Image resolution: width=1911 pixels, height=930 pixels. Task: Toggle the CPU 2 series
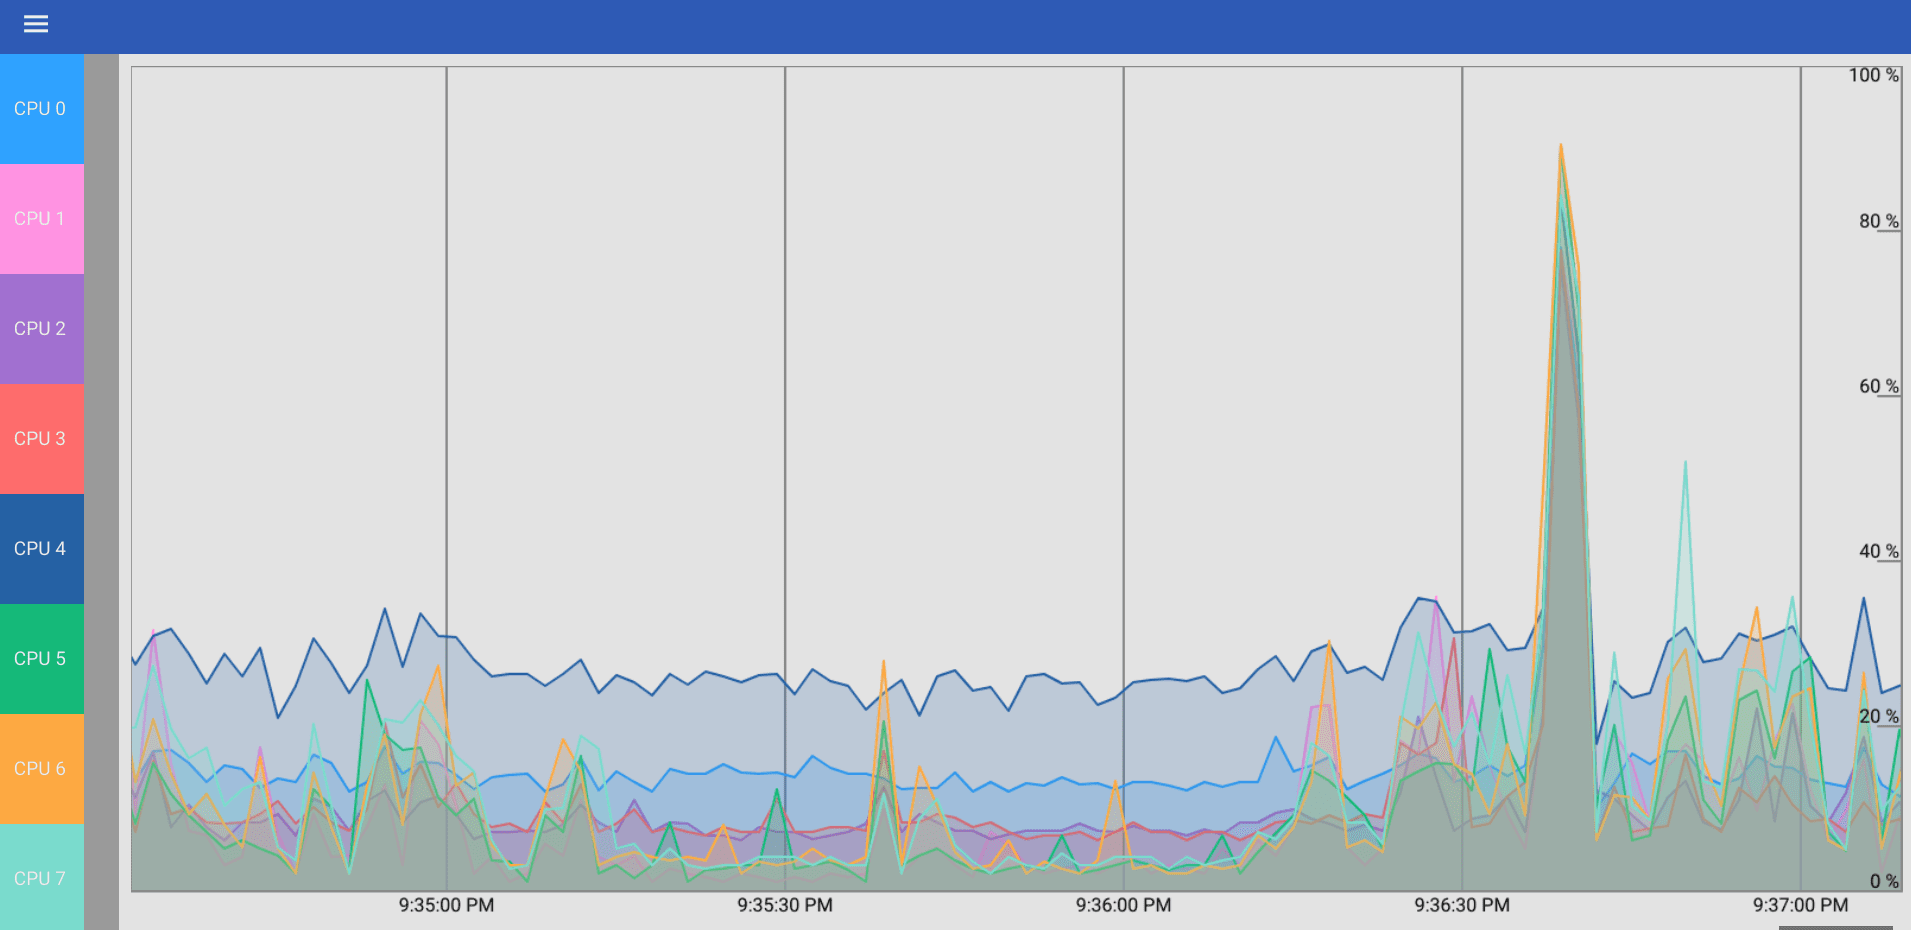point(42,329)
